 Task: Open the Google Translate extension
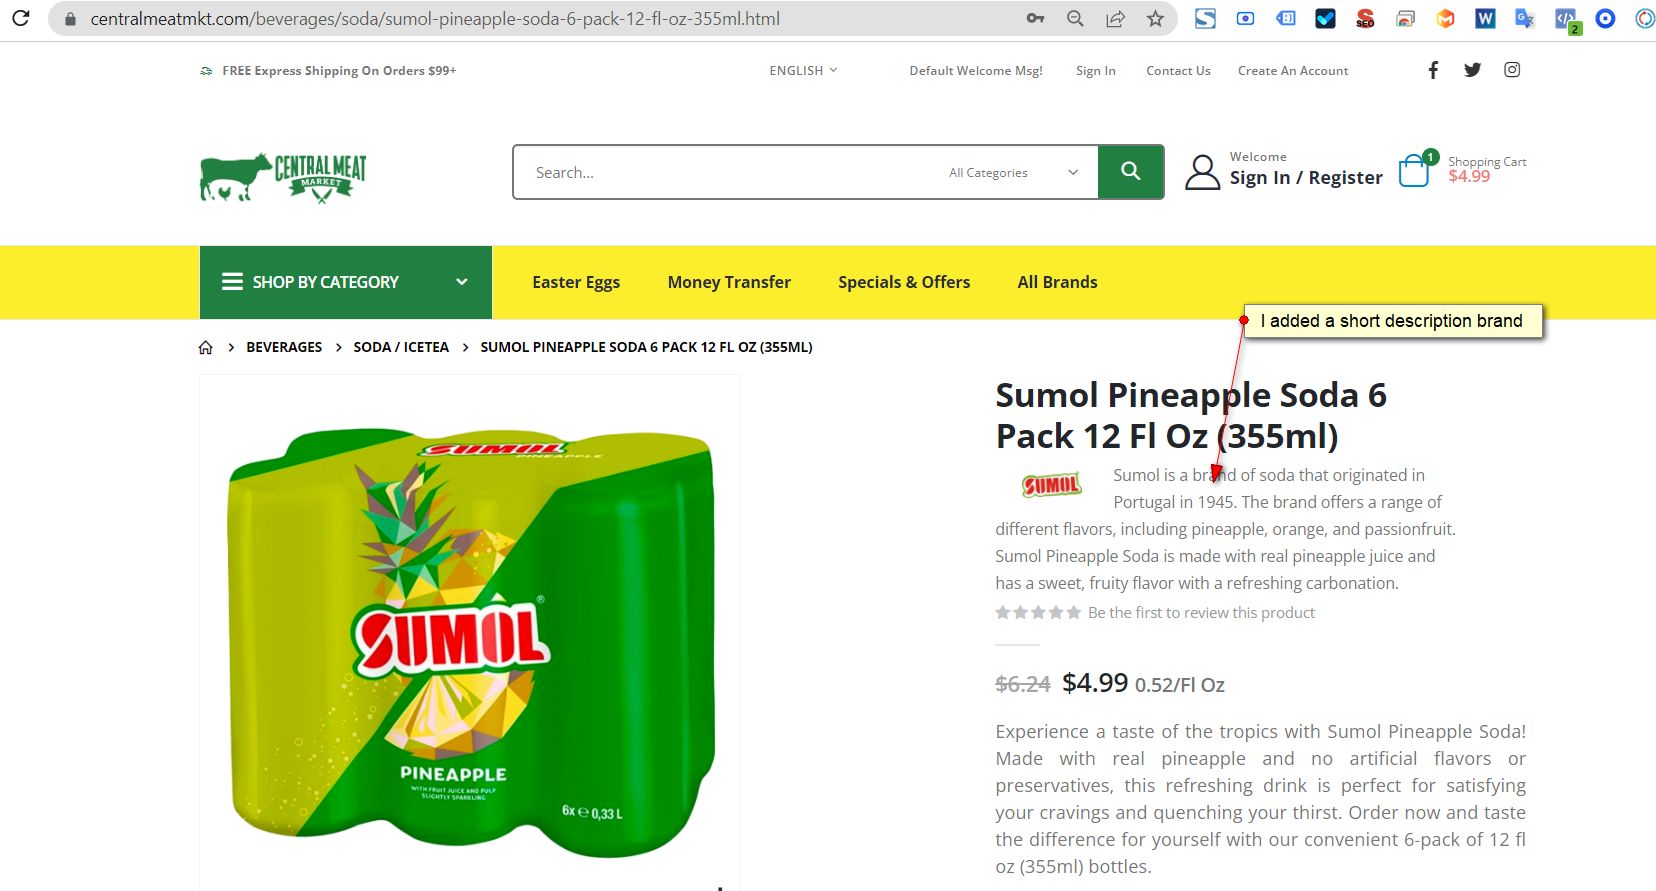coord(1525,18)
